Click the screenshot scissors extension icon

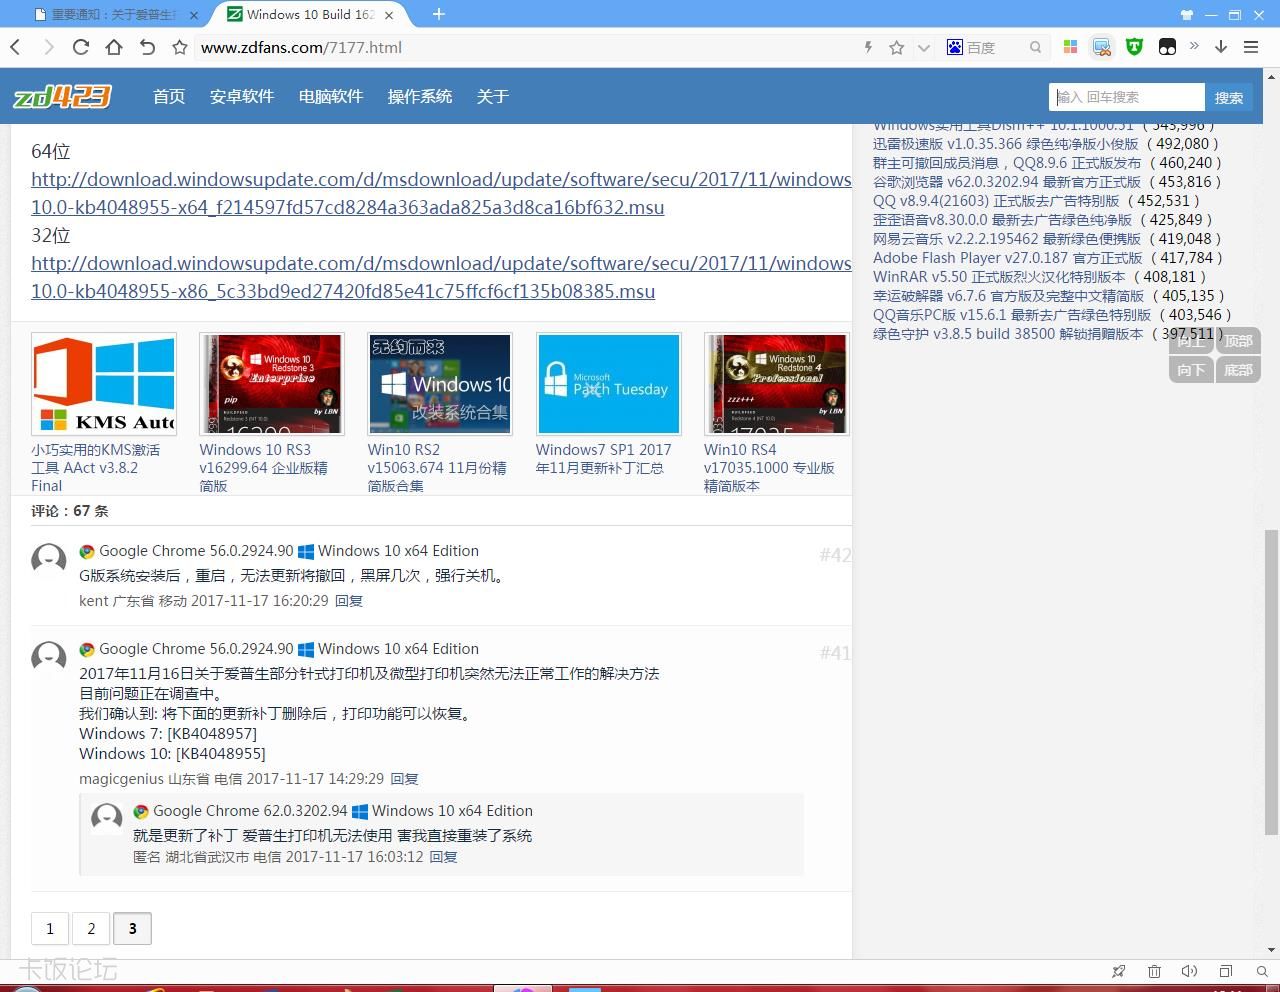click(x=1102, y=47)
